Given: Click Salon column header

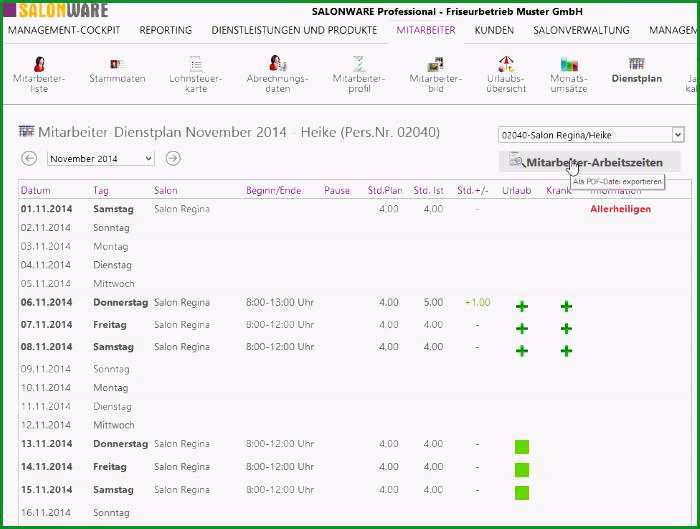Looking at the screenshot, I should coord(166,191).
